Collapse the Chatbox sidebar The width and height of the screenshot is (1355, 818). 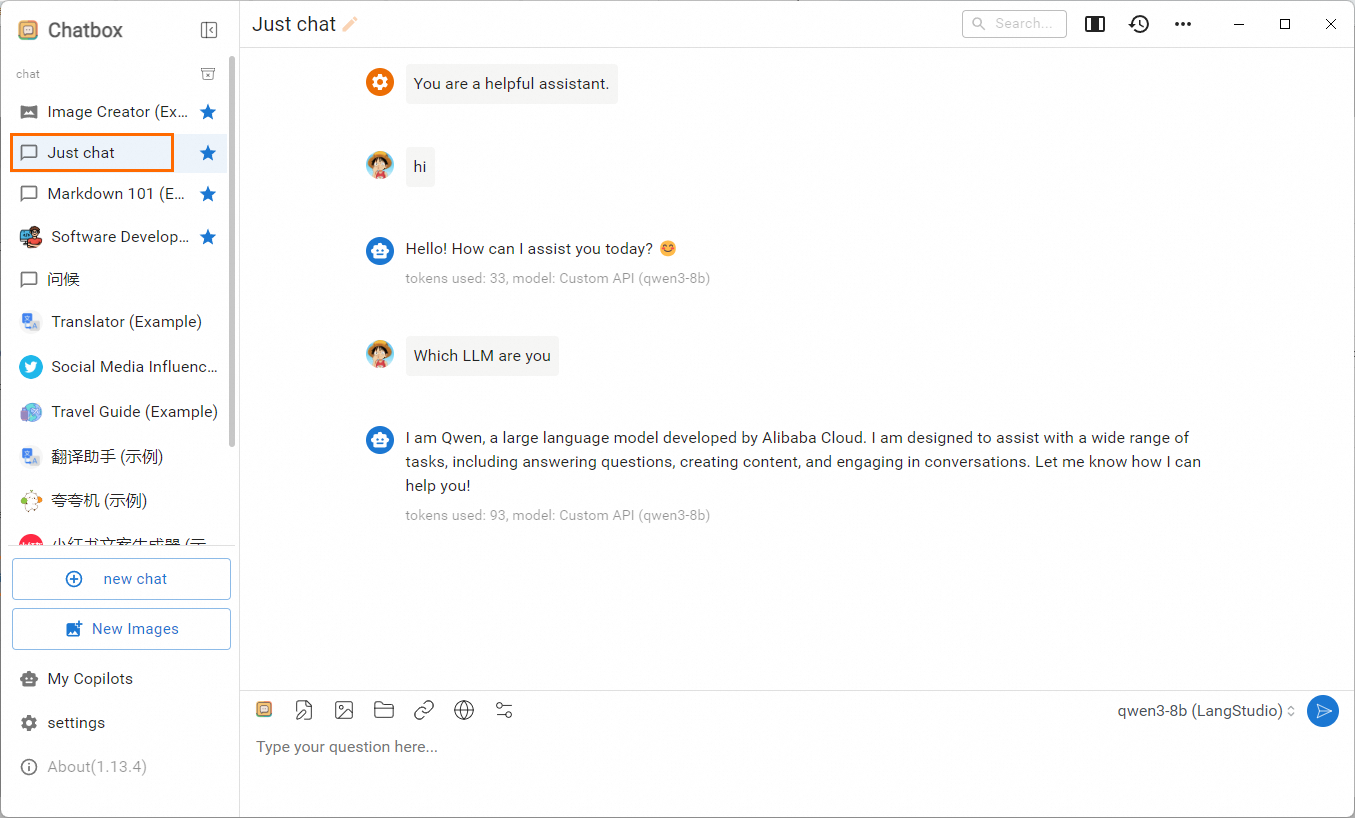coord(209,30)
